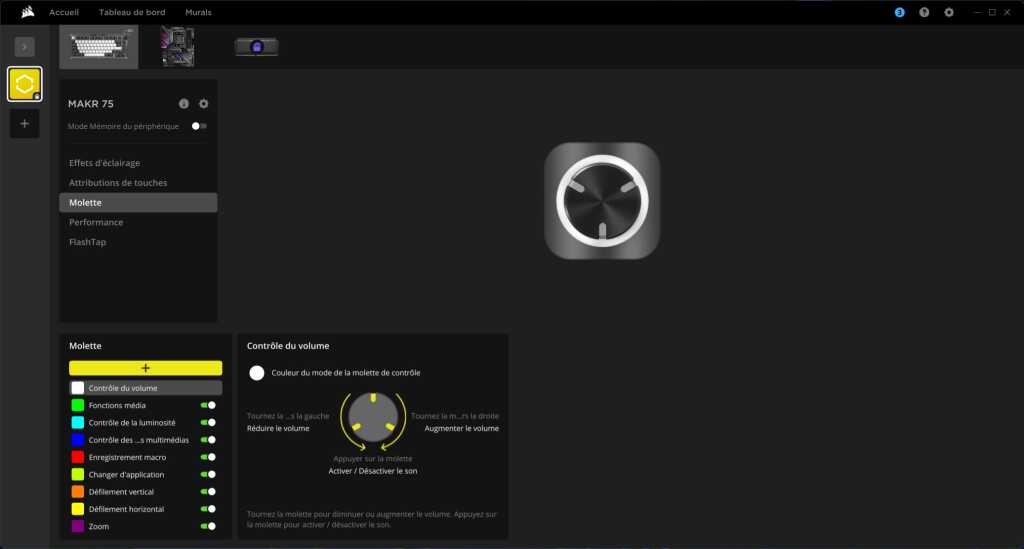Click the Corsair sails logo icon
Screen dimensions: 1024x549
(x=29, y=12)
